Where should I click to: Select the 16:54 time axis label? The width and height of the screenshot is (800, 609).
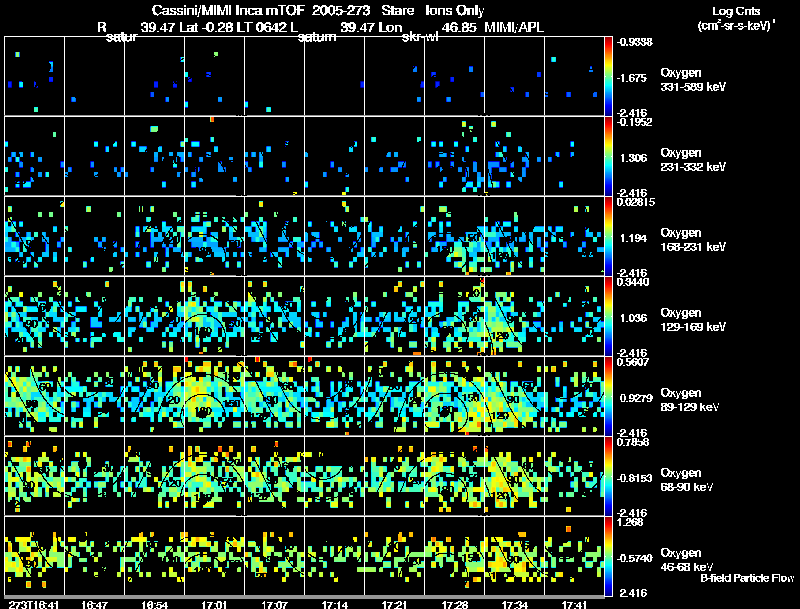click(155, 604)
